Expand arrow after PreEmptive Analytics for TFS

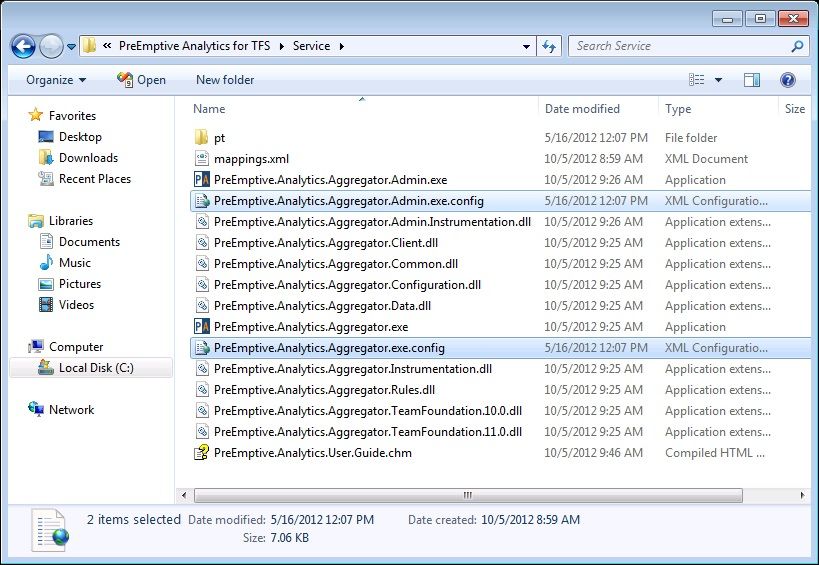coord(282,46)
